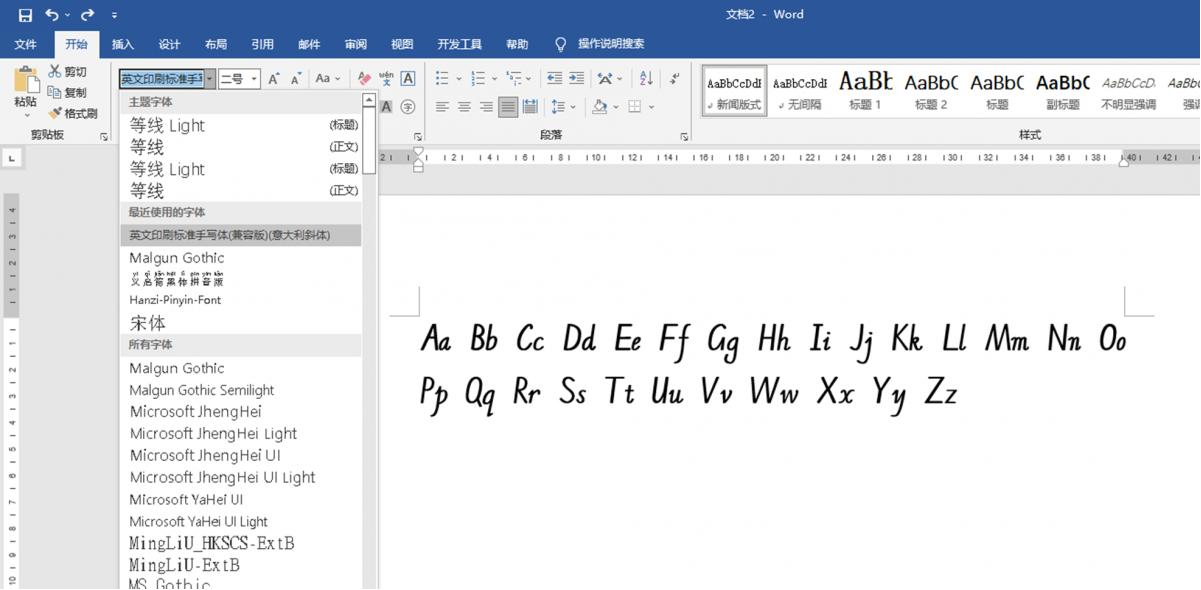The width and height of the screenshot is (1201, 590).
Task: Open the font size dropdown (二号)
Action: point(255,79)
